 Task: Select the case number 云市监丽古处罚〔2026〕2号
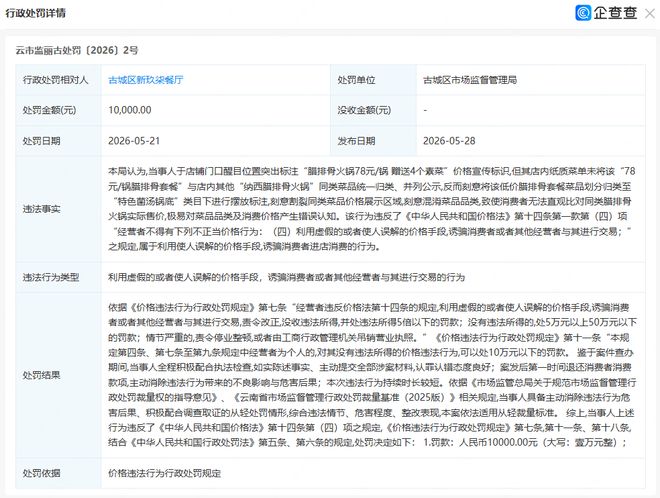click(x=77, y=50)
